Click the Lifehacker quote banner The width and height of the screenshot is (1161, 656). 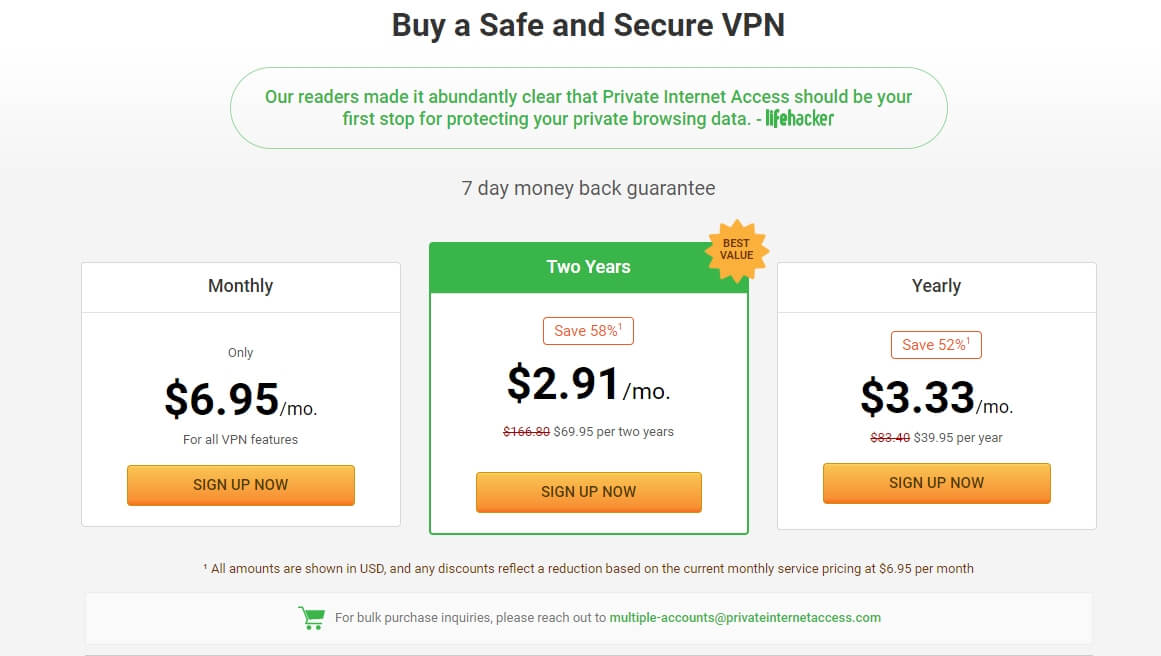tap(589, 108)
